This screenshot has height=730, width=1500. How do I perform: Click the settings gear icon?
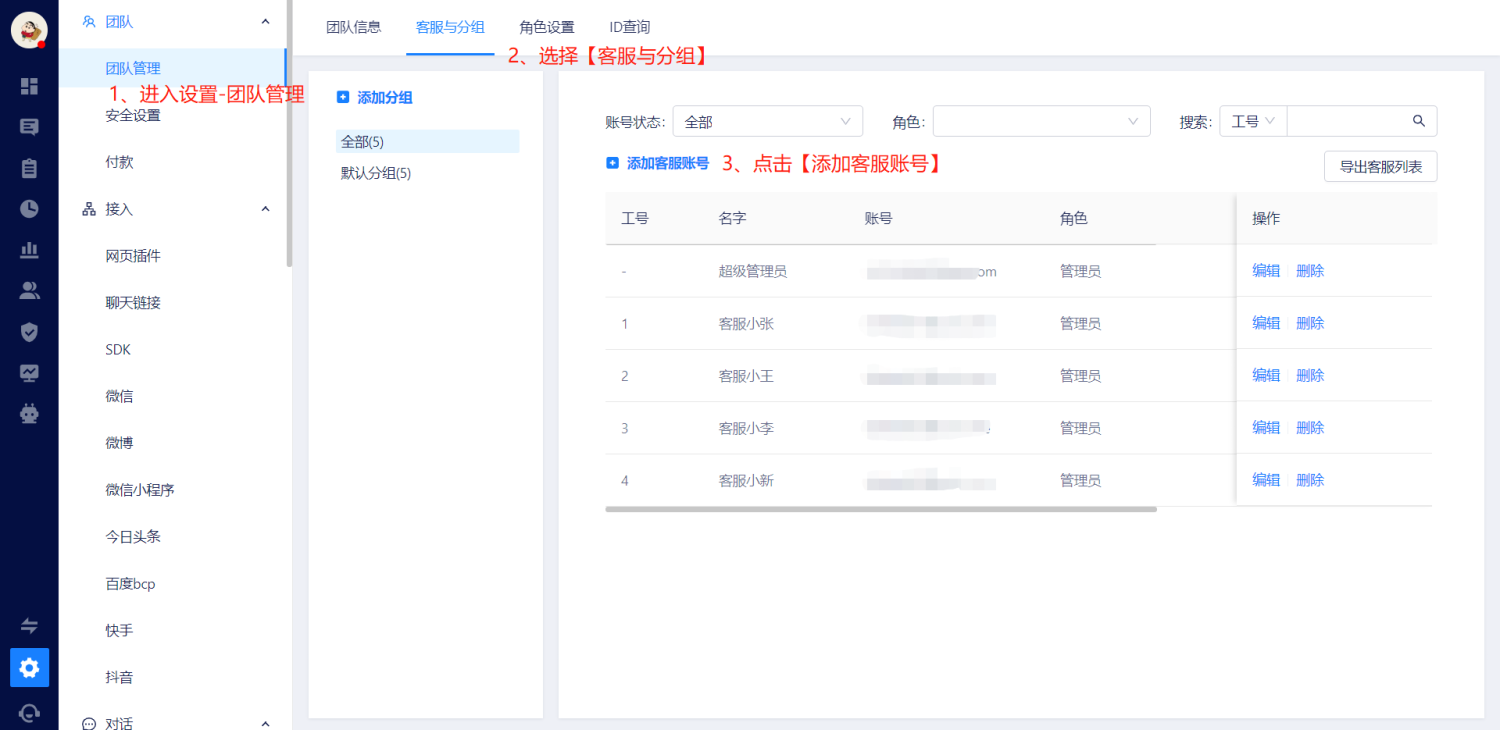(29, 667)
